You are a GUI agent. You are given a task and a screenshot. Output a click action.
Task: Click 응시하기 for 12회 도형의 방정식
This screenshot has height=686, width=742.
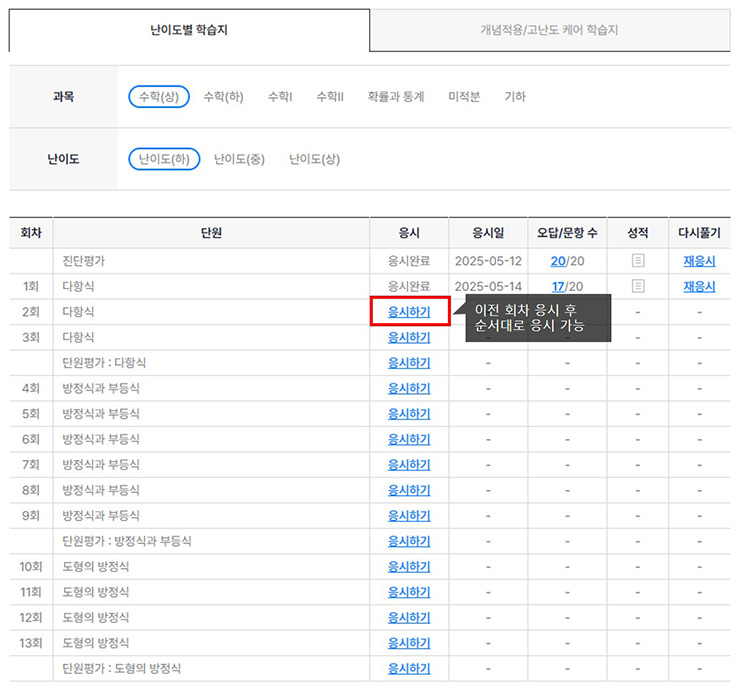(x=409, y=618)
